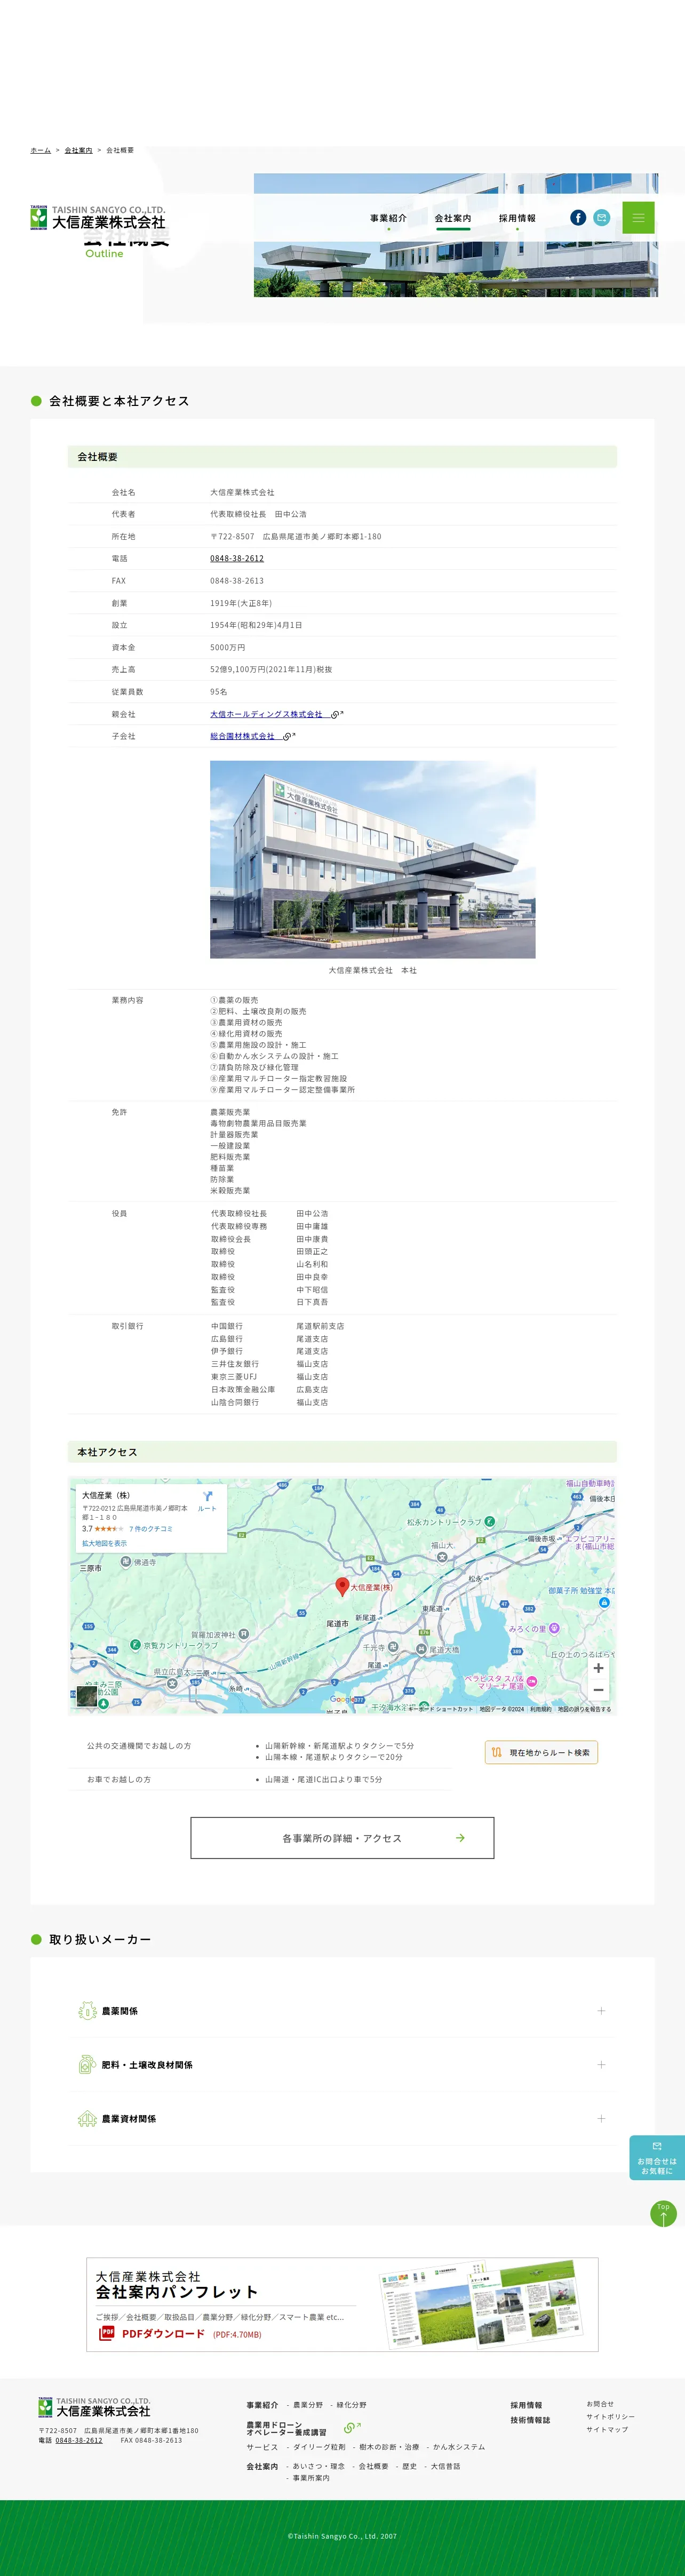Viewport: 685px width, 2576px height.
Task: Expand the 農業資材関係 maker section
Action: coord(342,2119)
